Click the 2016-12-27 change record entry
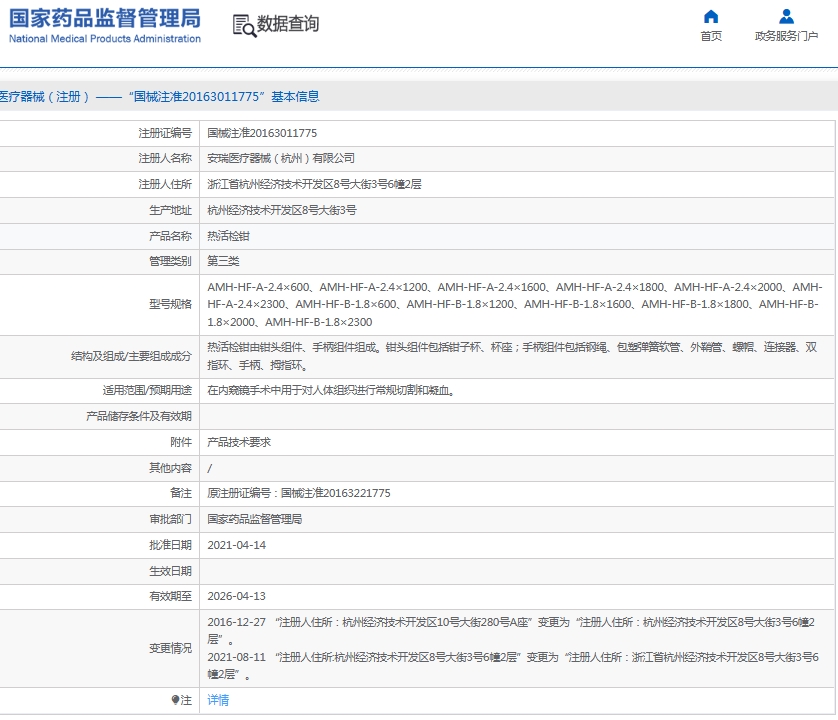 [x=511, y=631]
